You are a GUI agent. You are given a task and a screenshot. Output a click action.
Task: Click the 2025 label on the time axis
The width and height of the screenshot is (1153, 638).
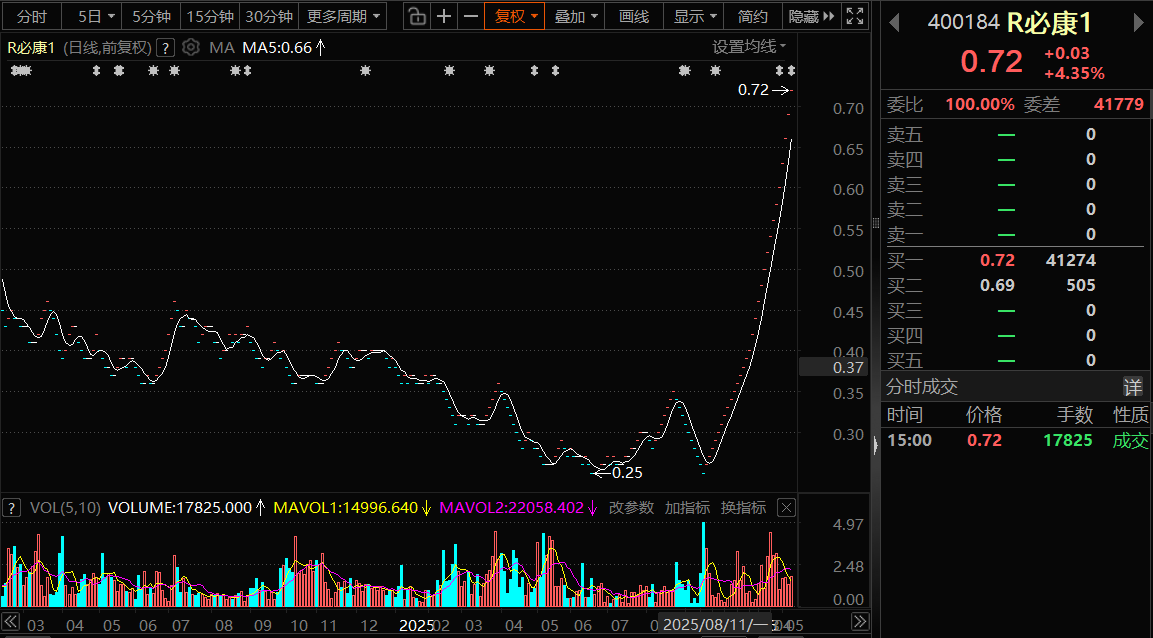click(416, 626)
